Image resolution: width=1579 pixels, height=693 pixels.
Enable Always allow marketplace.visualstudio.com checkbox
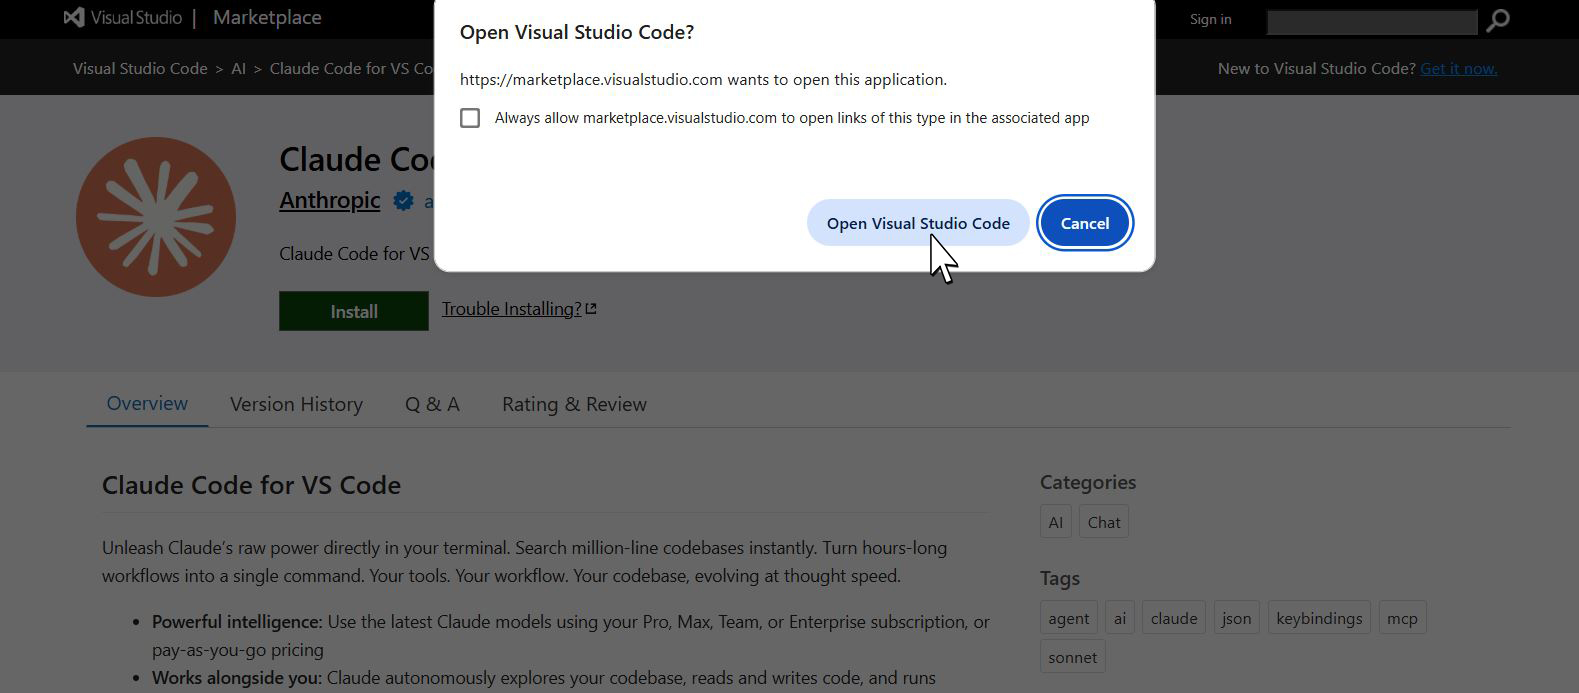pyautogui.click(x=470, y=118)
